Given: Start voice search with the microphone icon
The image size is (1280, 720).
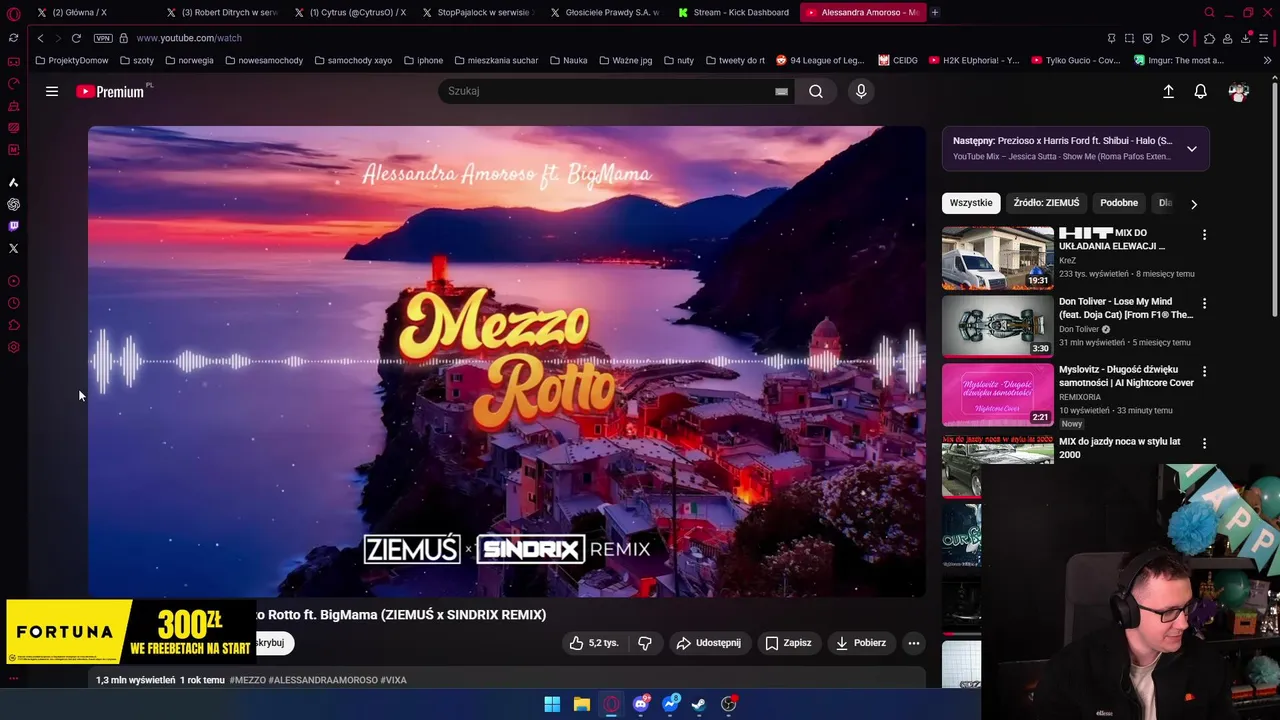Looking at the screenshot, I should point(861,91).
